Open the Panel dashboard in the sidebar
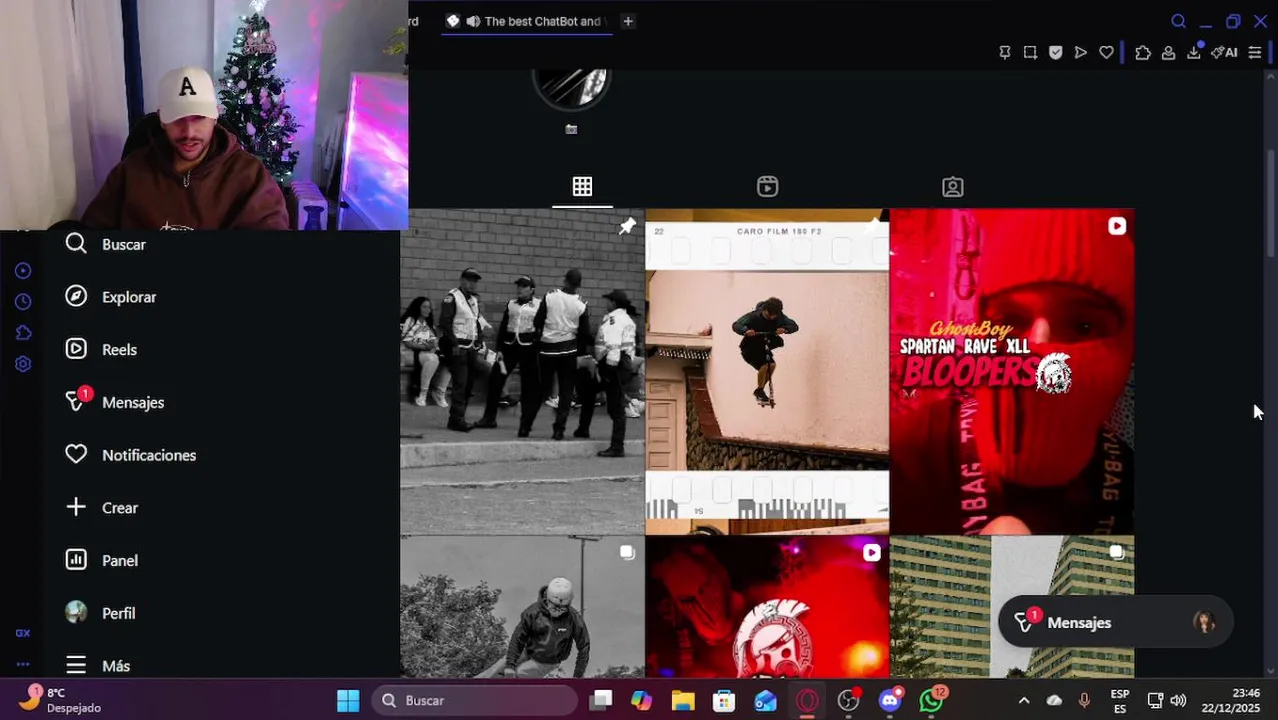This screenshot has height=720, width=1278. pyautogui.click(x=101, y=561)
